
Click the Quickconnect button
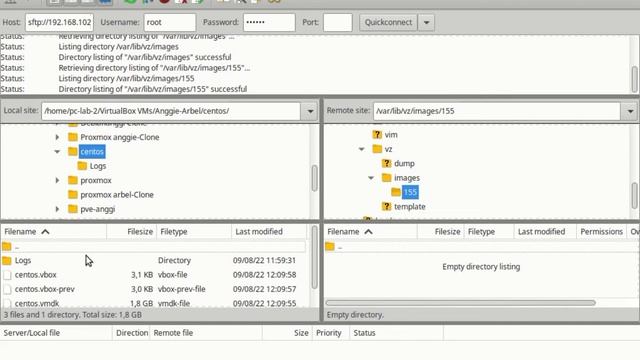coord(388,22)
